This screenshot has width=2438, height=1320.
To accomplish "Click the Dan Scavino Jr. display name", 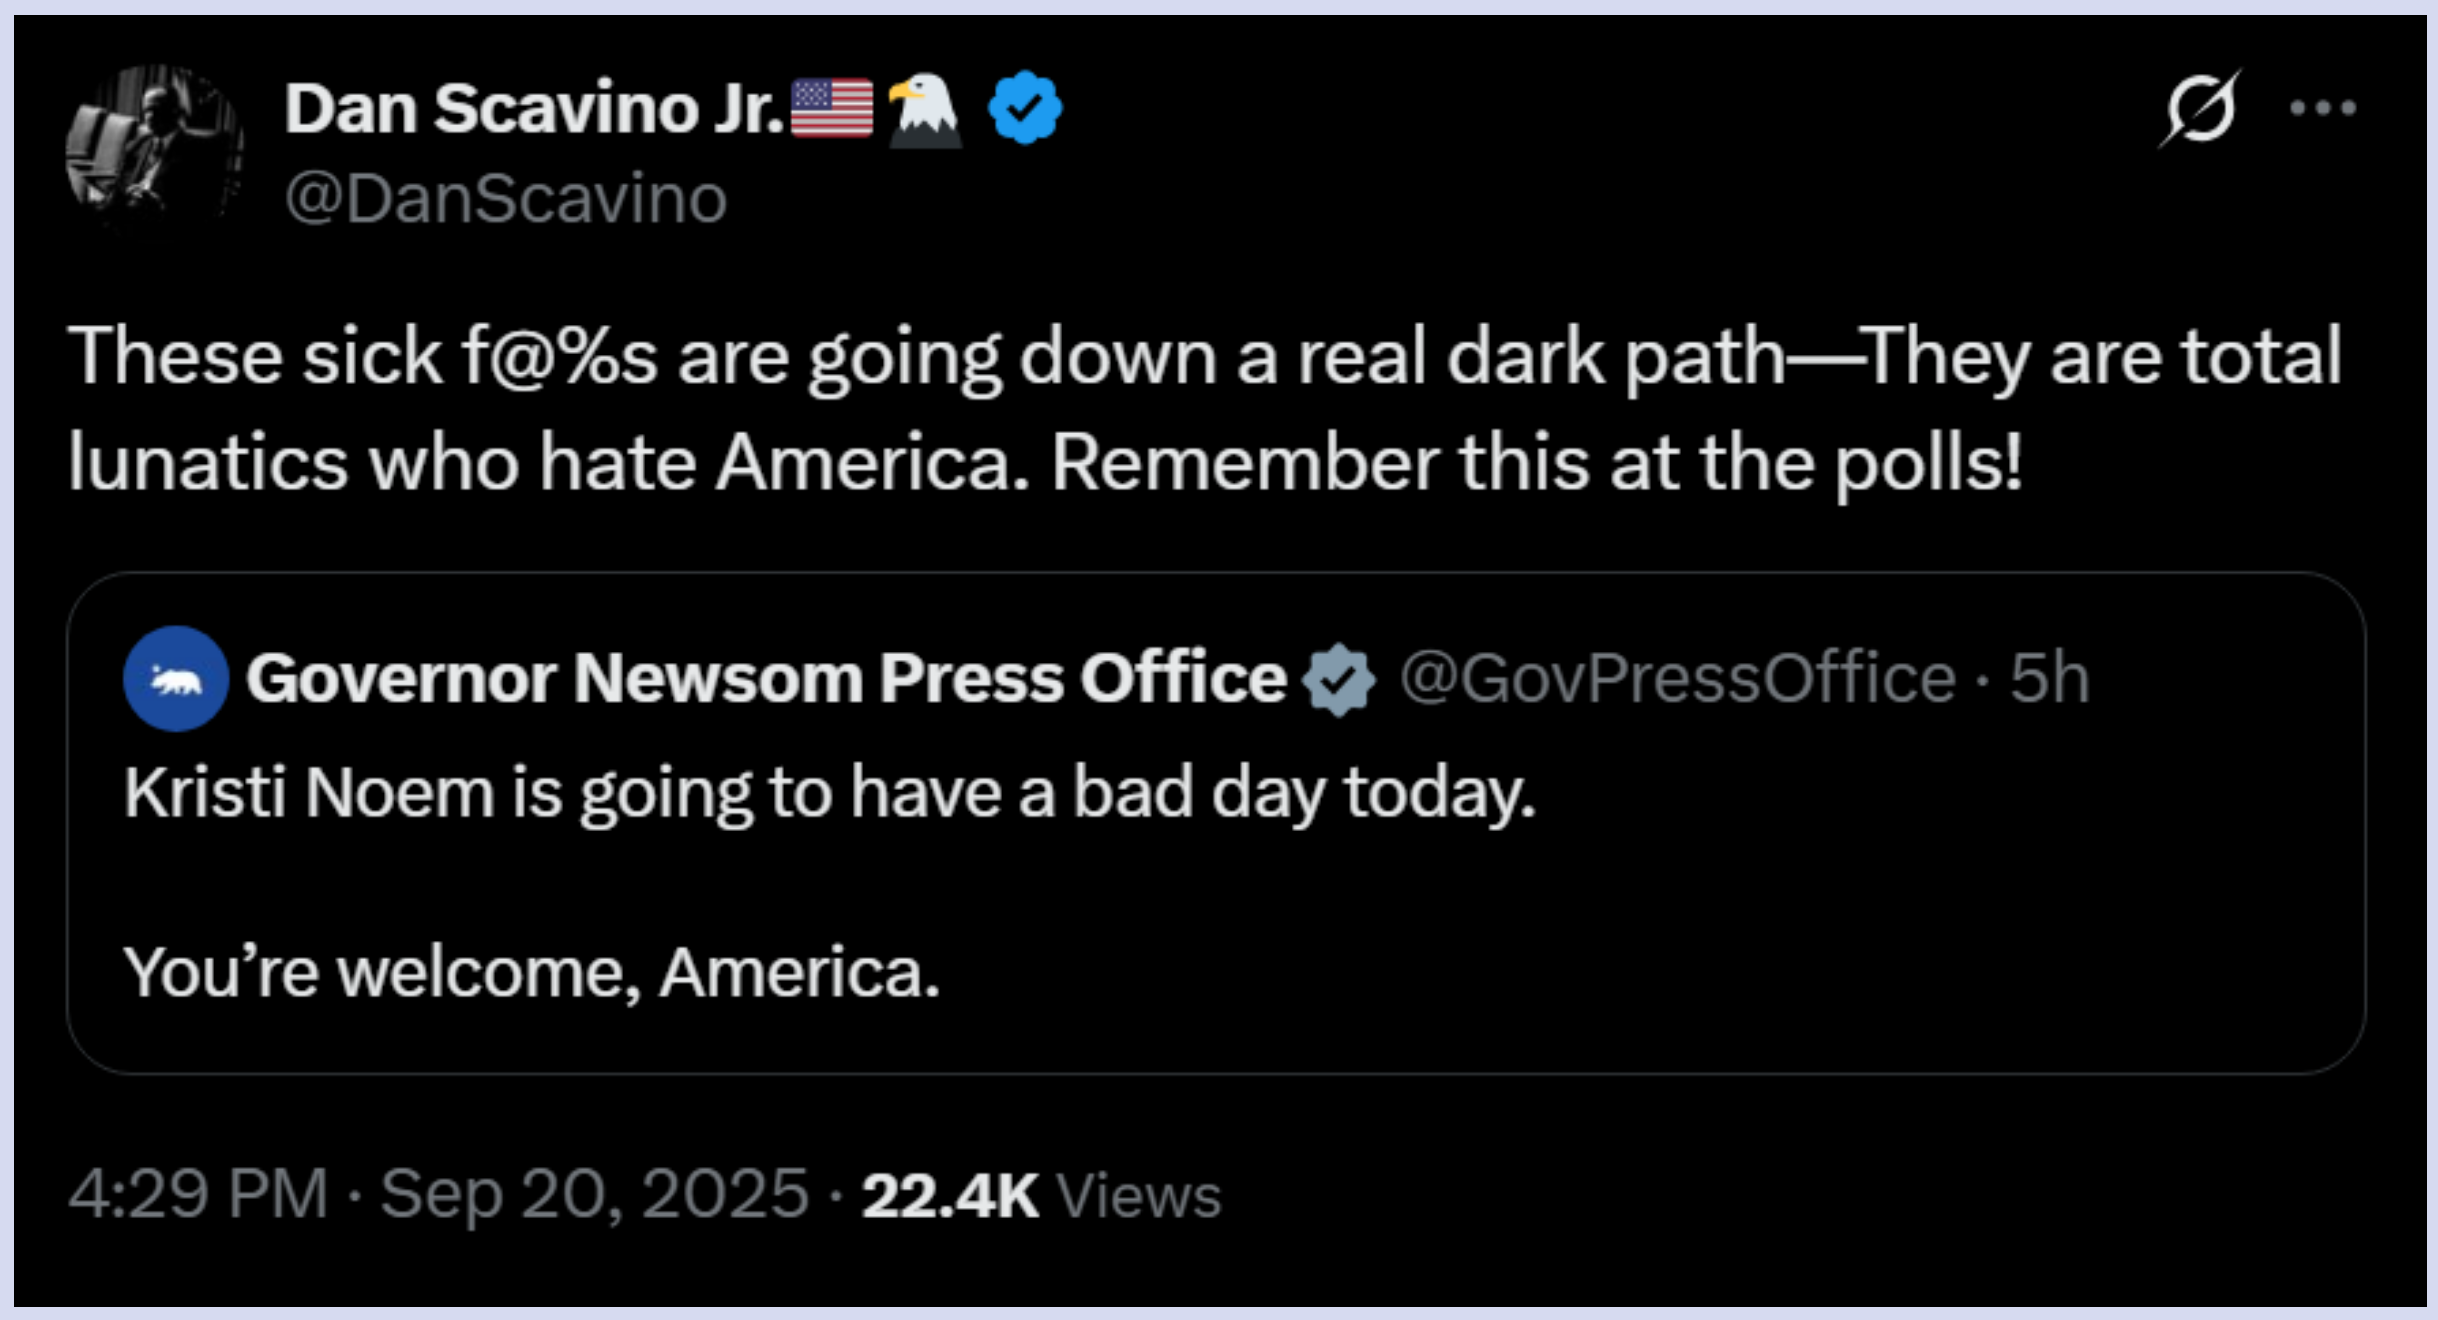I will coord(534,108).
